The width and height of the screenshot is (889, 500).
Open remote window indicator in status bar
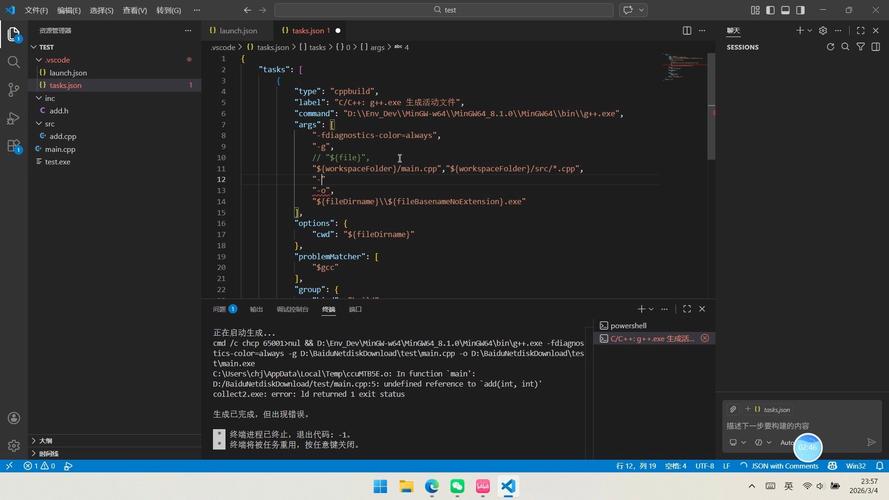[9, 466]
